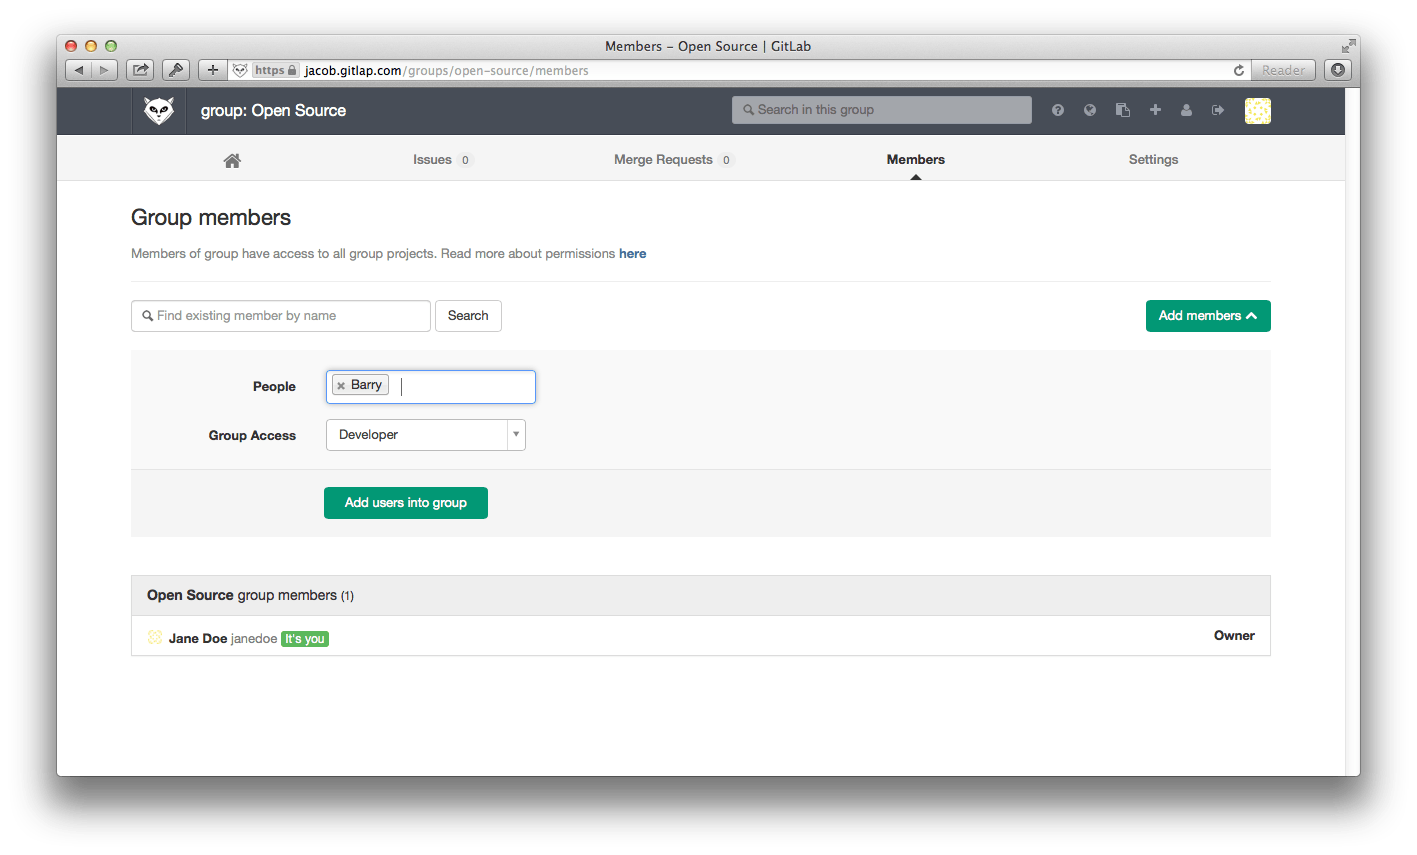
Task: Open the group Settings tab
Action: 1153,160
